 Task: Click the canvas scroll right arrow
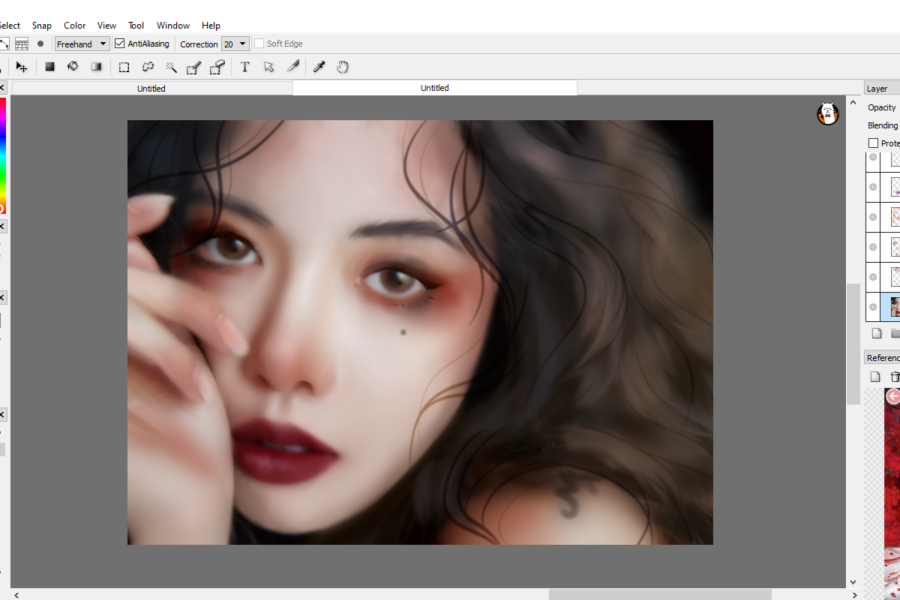tap(854, 595)
